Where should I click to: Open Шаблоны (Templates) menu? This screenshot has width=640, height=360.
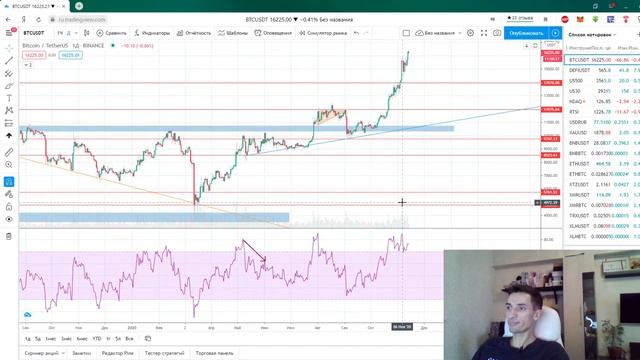tap(233, 33)
